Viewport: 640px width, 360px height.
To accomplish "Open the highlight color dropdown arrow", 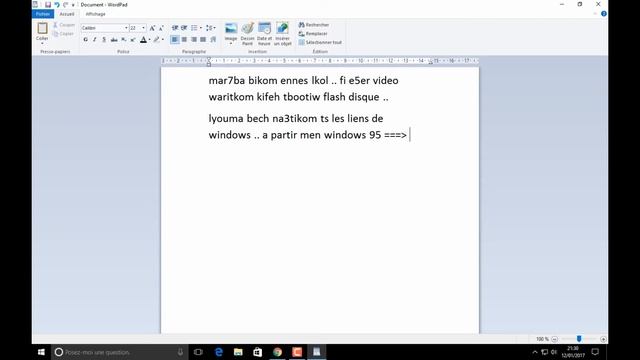I will pyautogui.click(x=162, y=40).
